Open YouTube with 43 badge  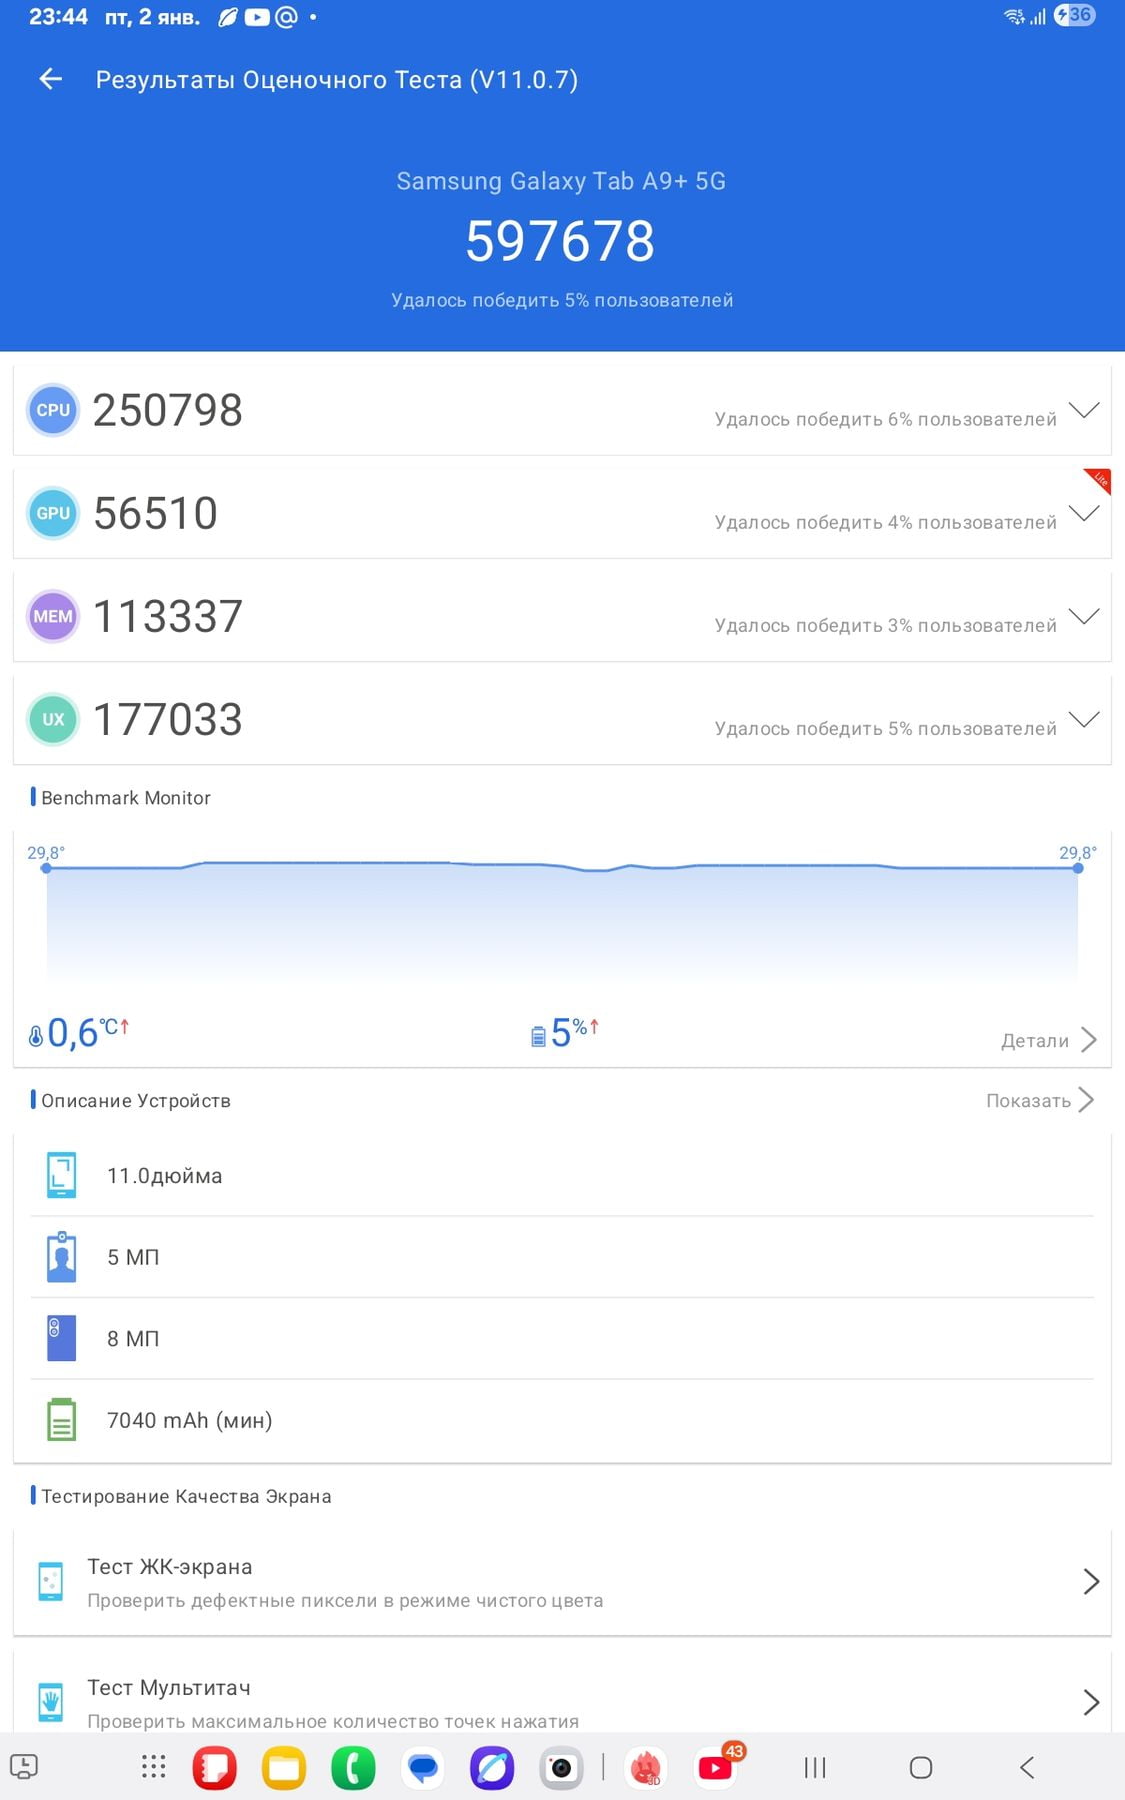coord(716,1768)
